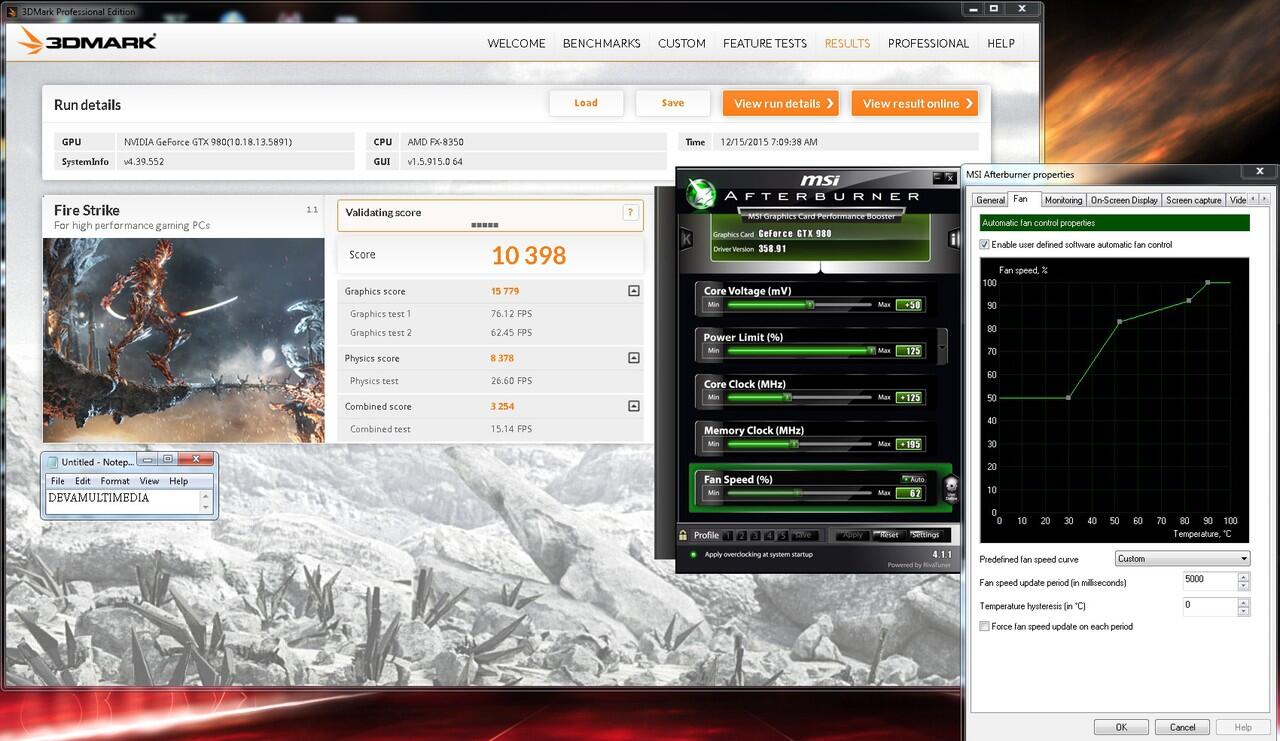1280x741 pixels.
Task: Click the Power Limit slider handle
Action: pyautogui.click(x=872, y=351)
